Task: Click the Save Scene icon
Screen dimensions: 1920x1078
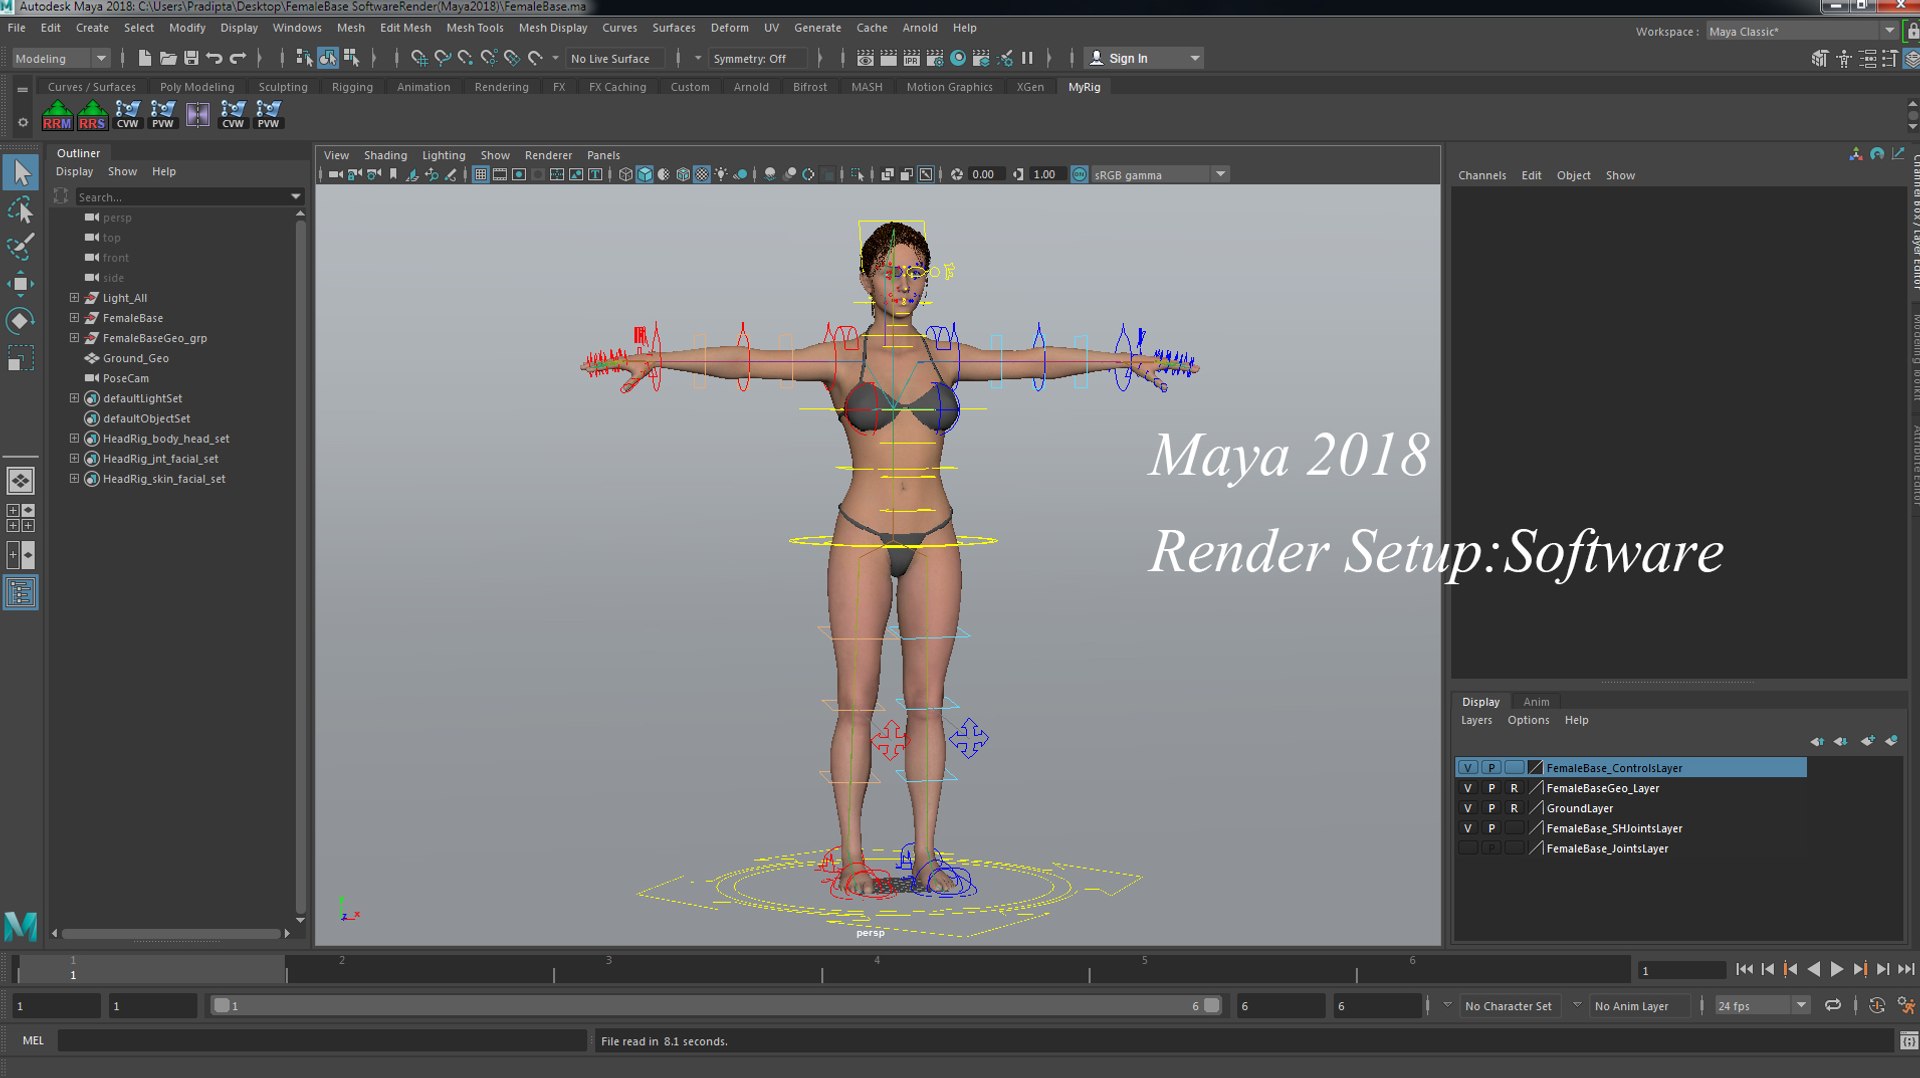Action: tap(191, 58)
